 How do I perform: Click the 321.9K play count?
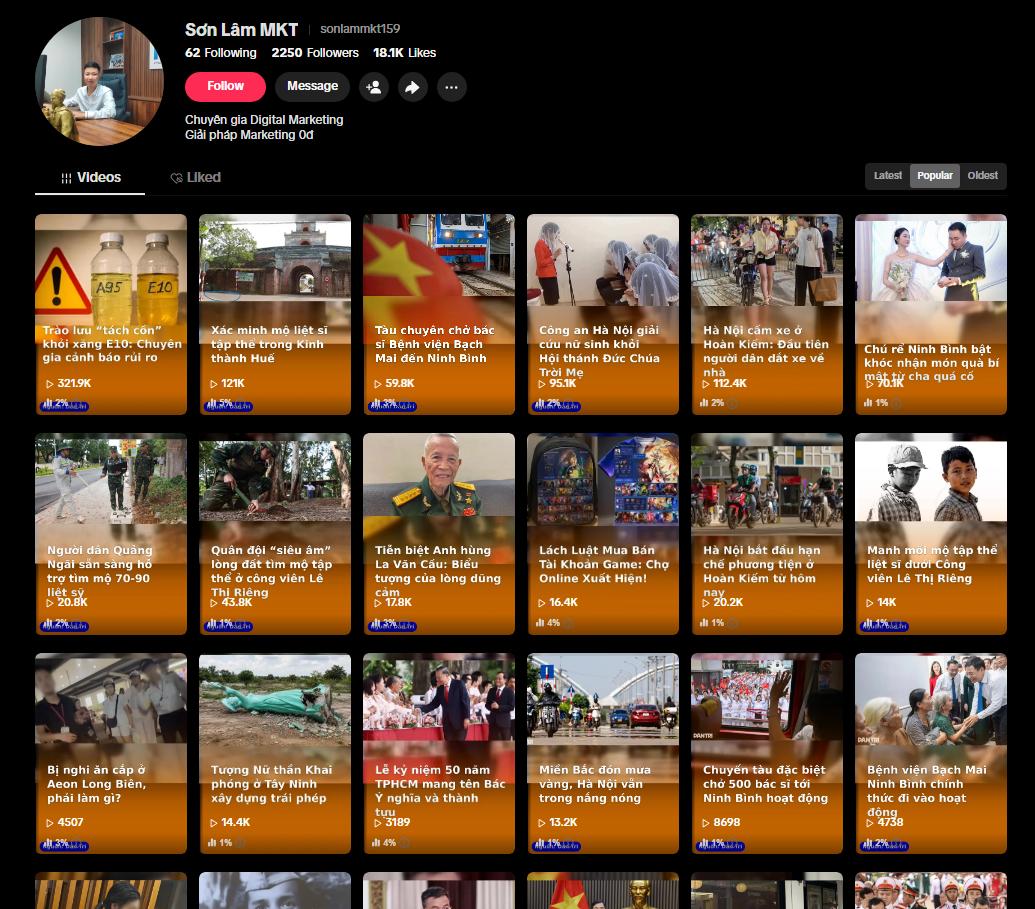click(69, 384)
